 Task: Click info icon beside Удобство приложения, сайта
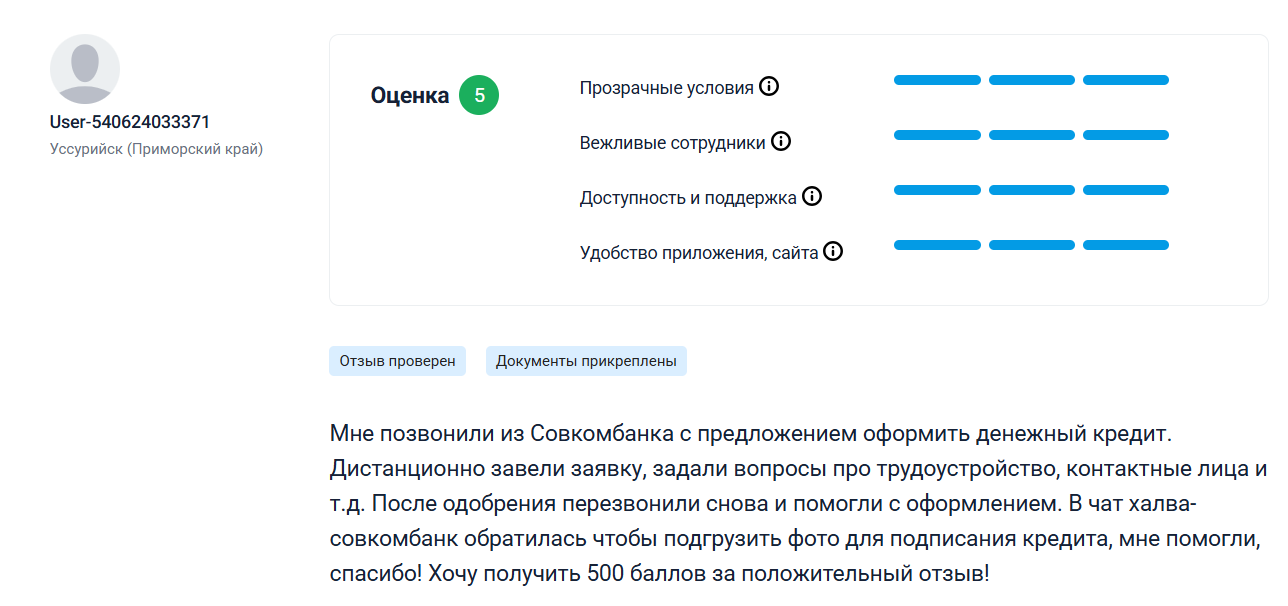(833, 252)
